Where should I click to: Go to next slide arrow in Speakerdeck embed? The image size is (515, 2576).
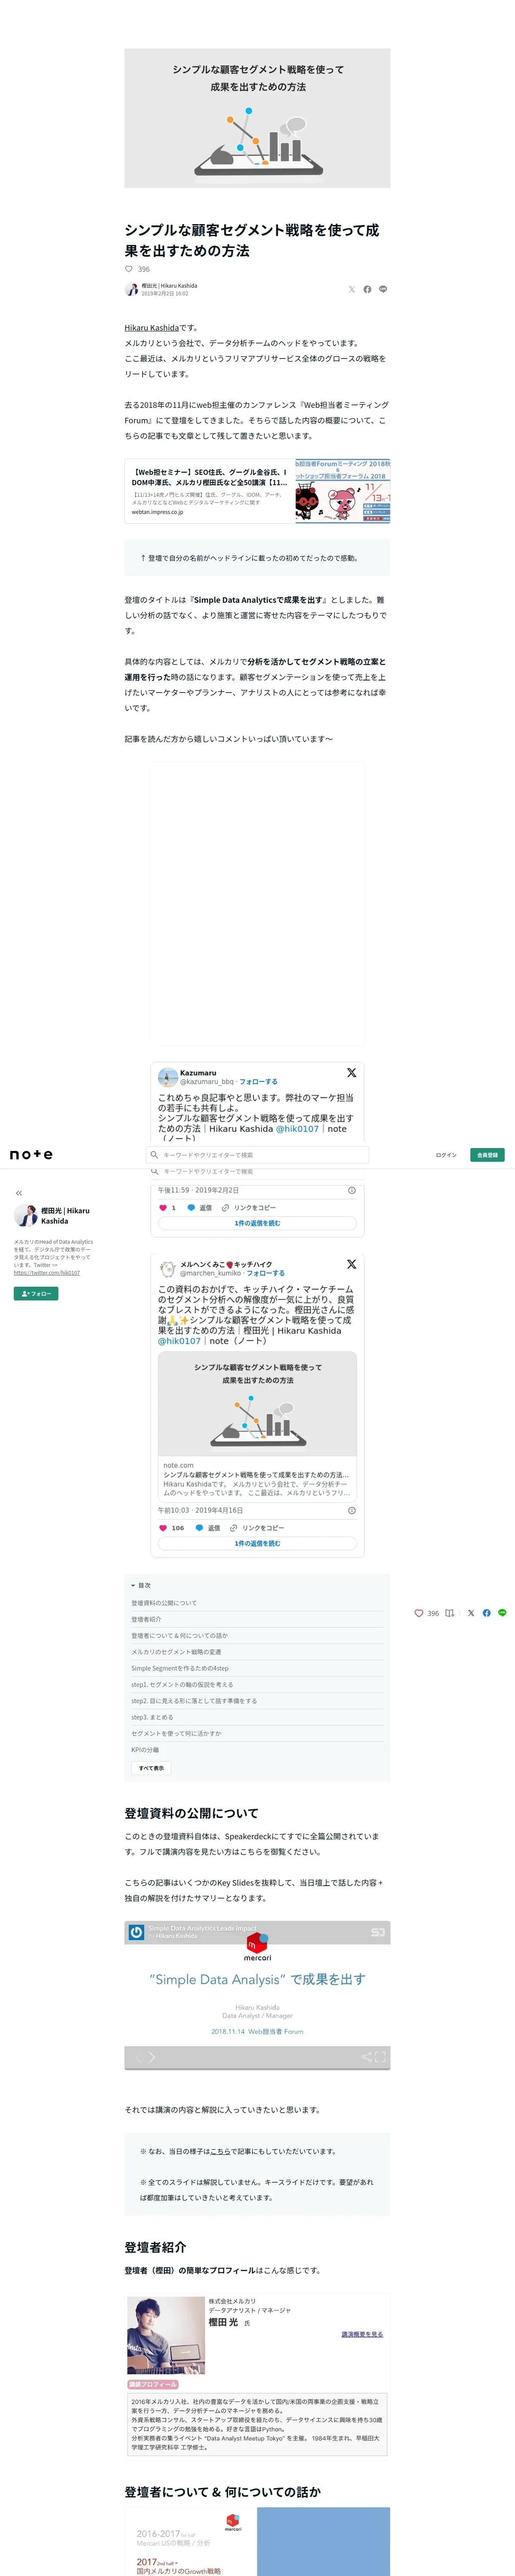coord(152,2057)
